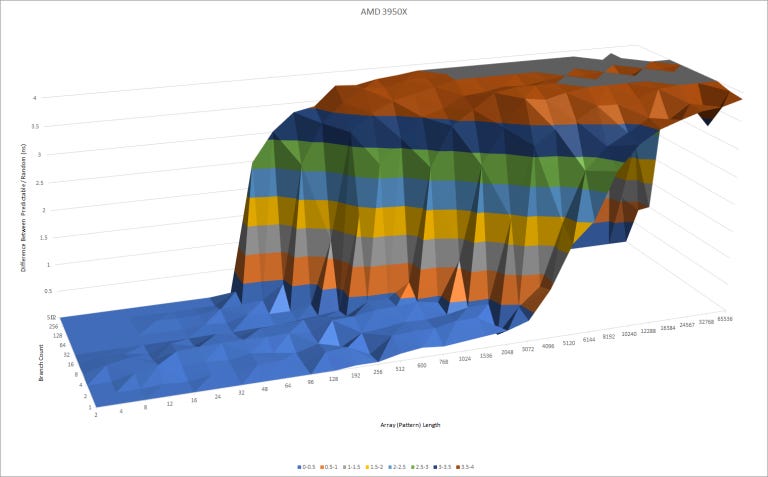Click the 600 array length label
The height and width of the screenshot is (477, 768).
[x=422, y=365]
